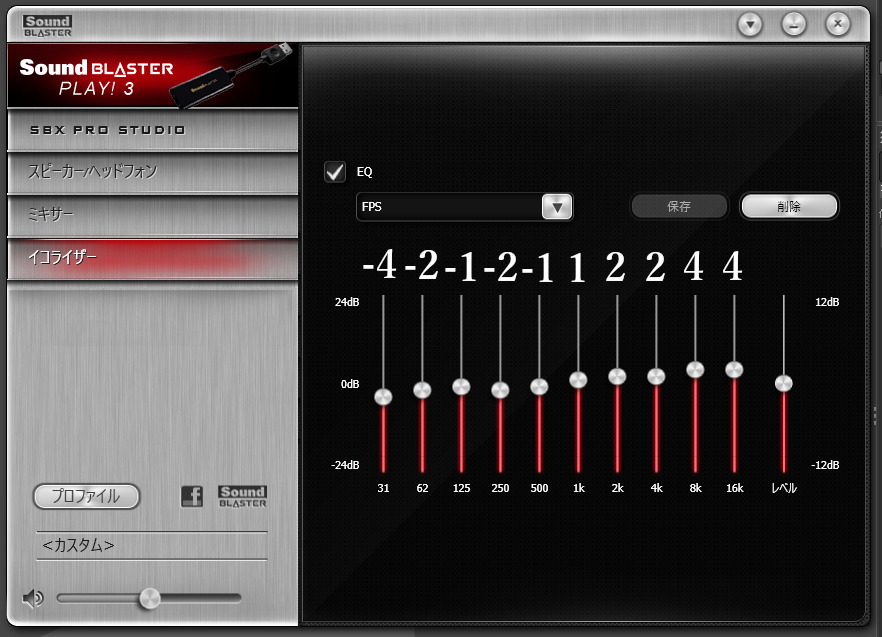Click the master volume slider knob

[x=150, y=599]
